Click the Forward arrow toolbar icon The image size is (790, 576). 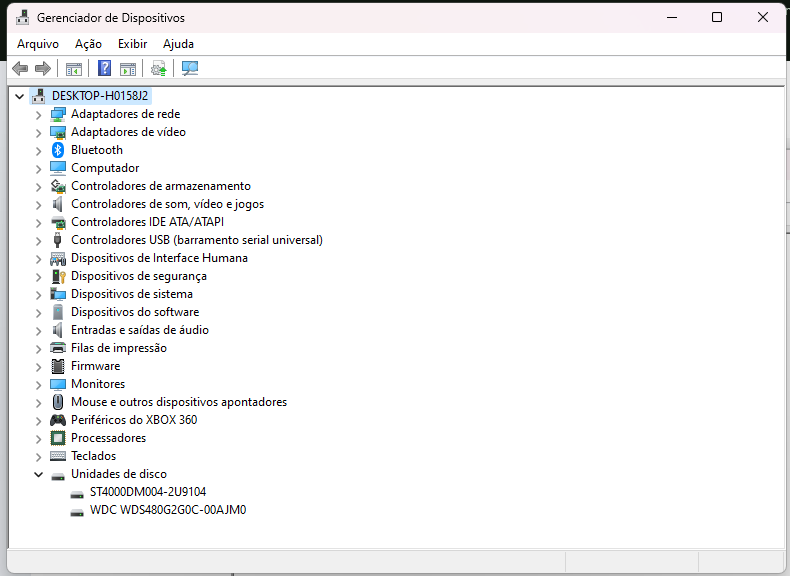[x=43, y=68]
